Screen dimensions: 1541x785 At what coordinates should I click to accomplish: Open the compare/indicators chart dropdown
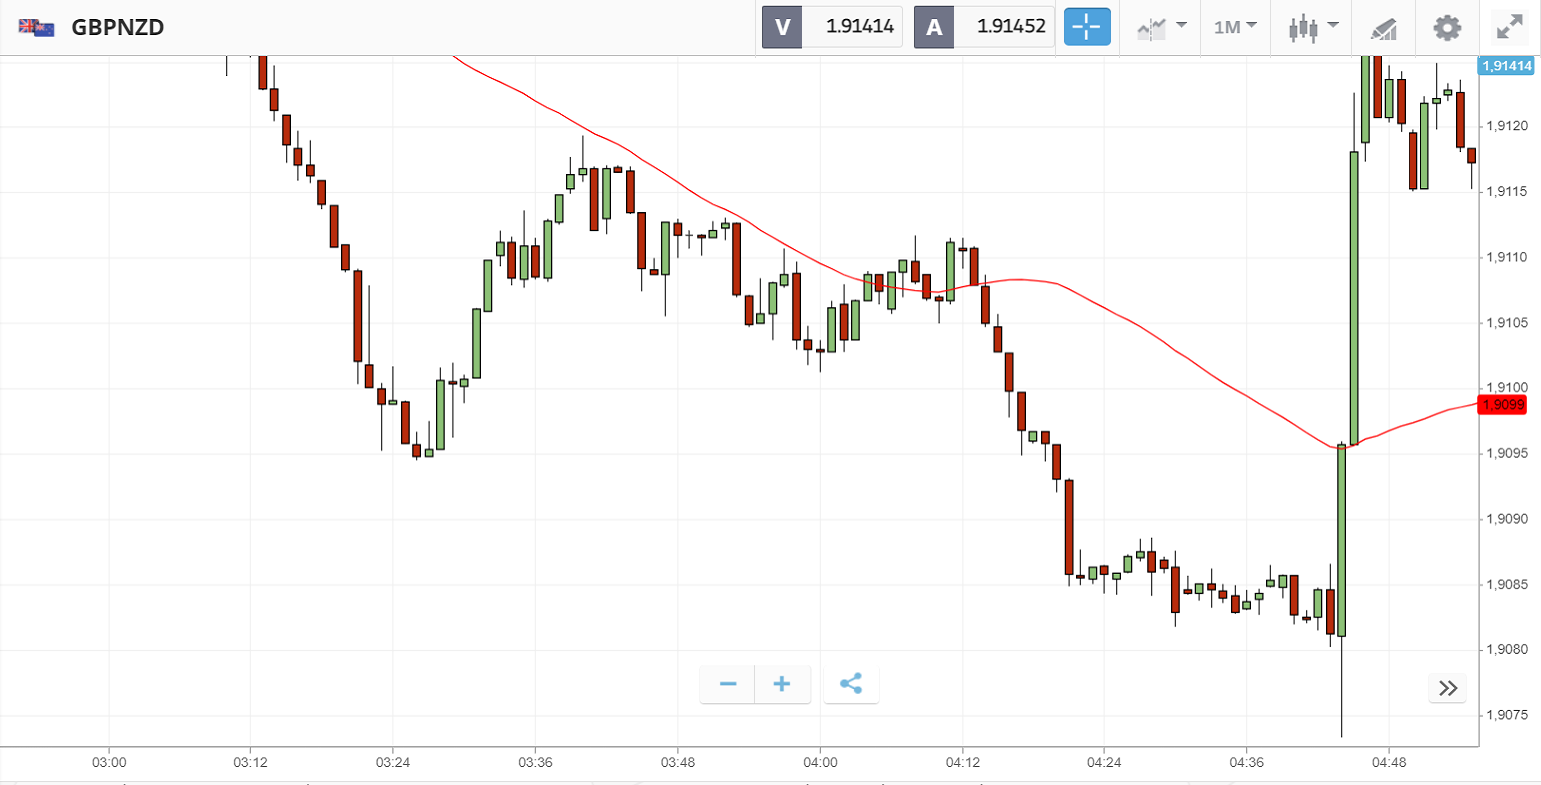(1161, 27)
